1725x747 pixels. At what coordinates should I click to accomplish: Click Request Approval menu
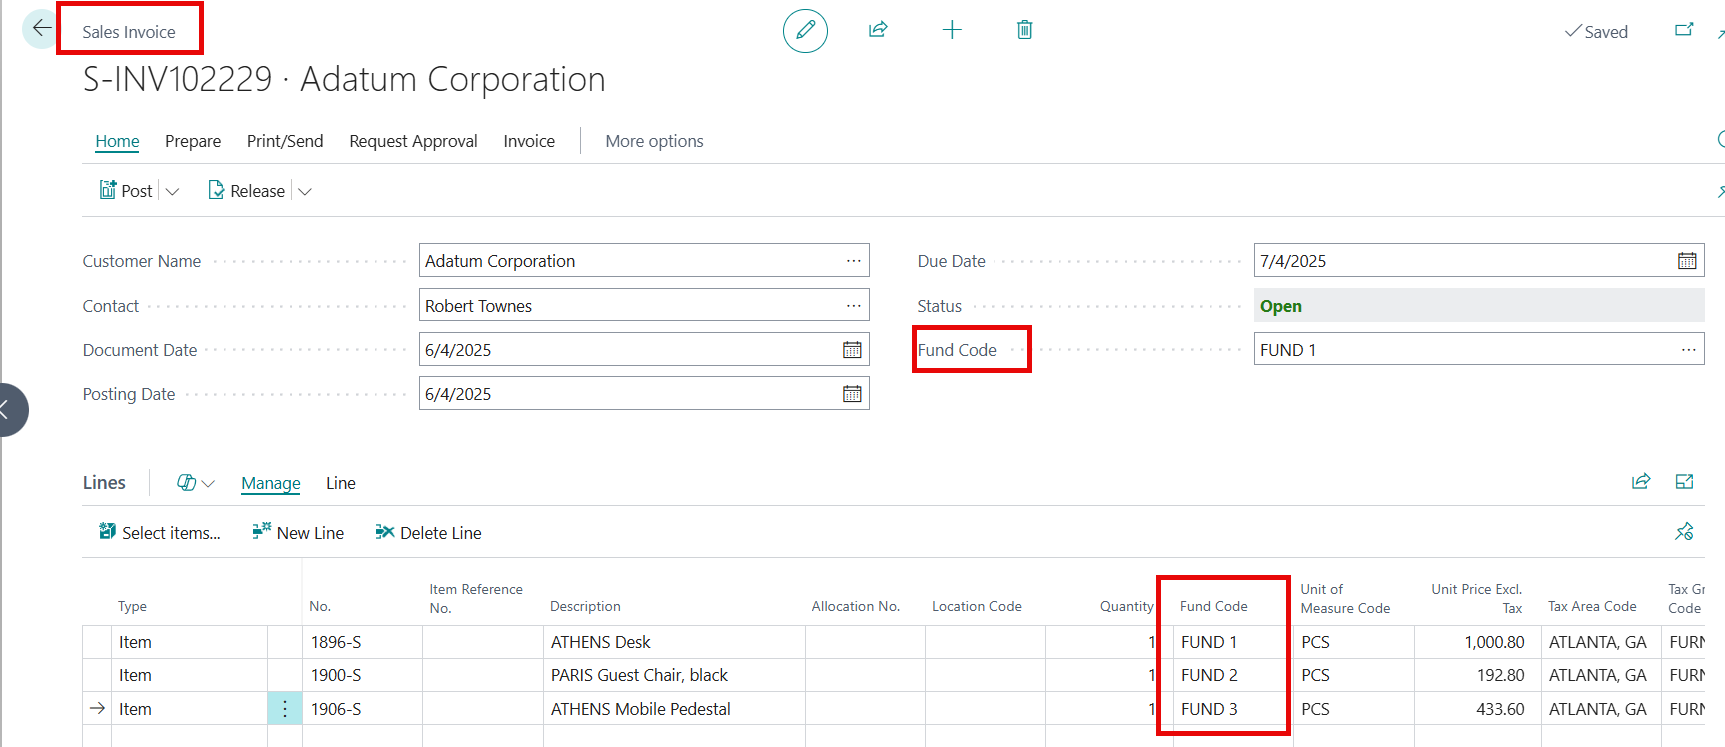point(413,141)
